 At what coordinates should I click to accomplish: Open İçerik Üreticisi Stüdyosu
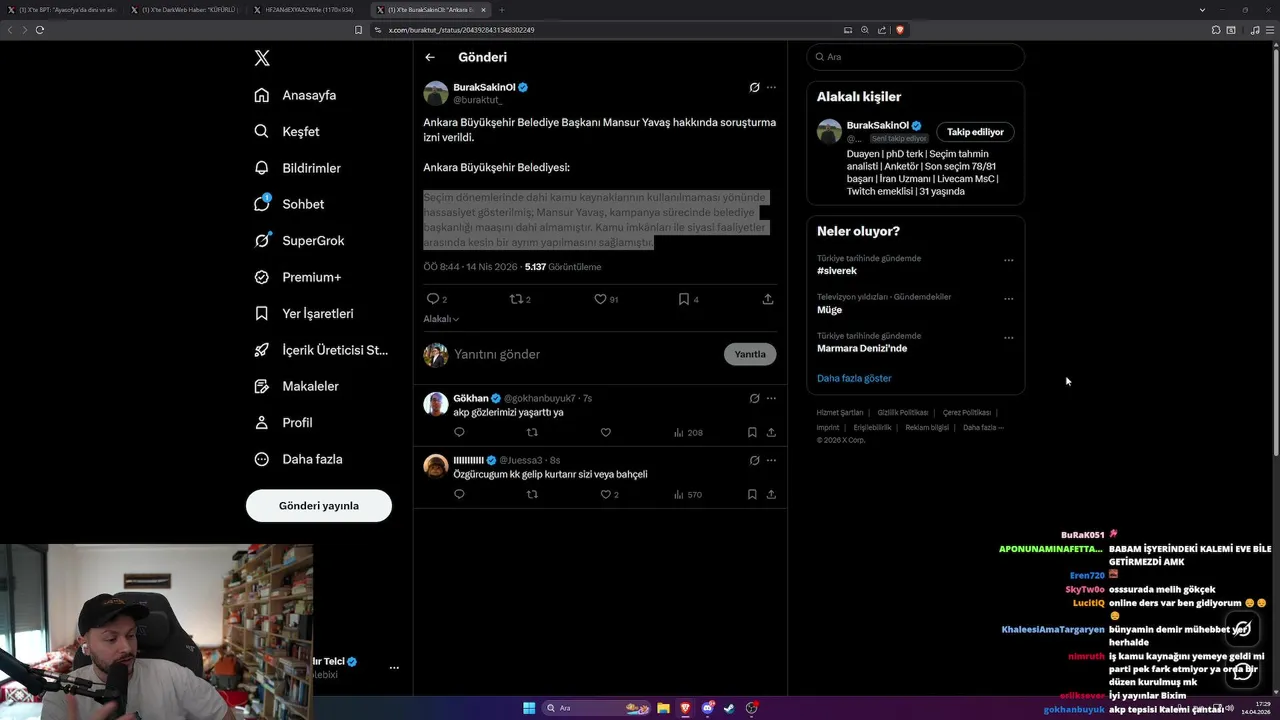pos(321,350)
